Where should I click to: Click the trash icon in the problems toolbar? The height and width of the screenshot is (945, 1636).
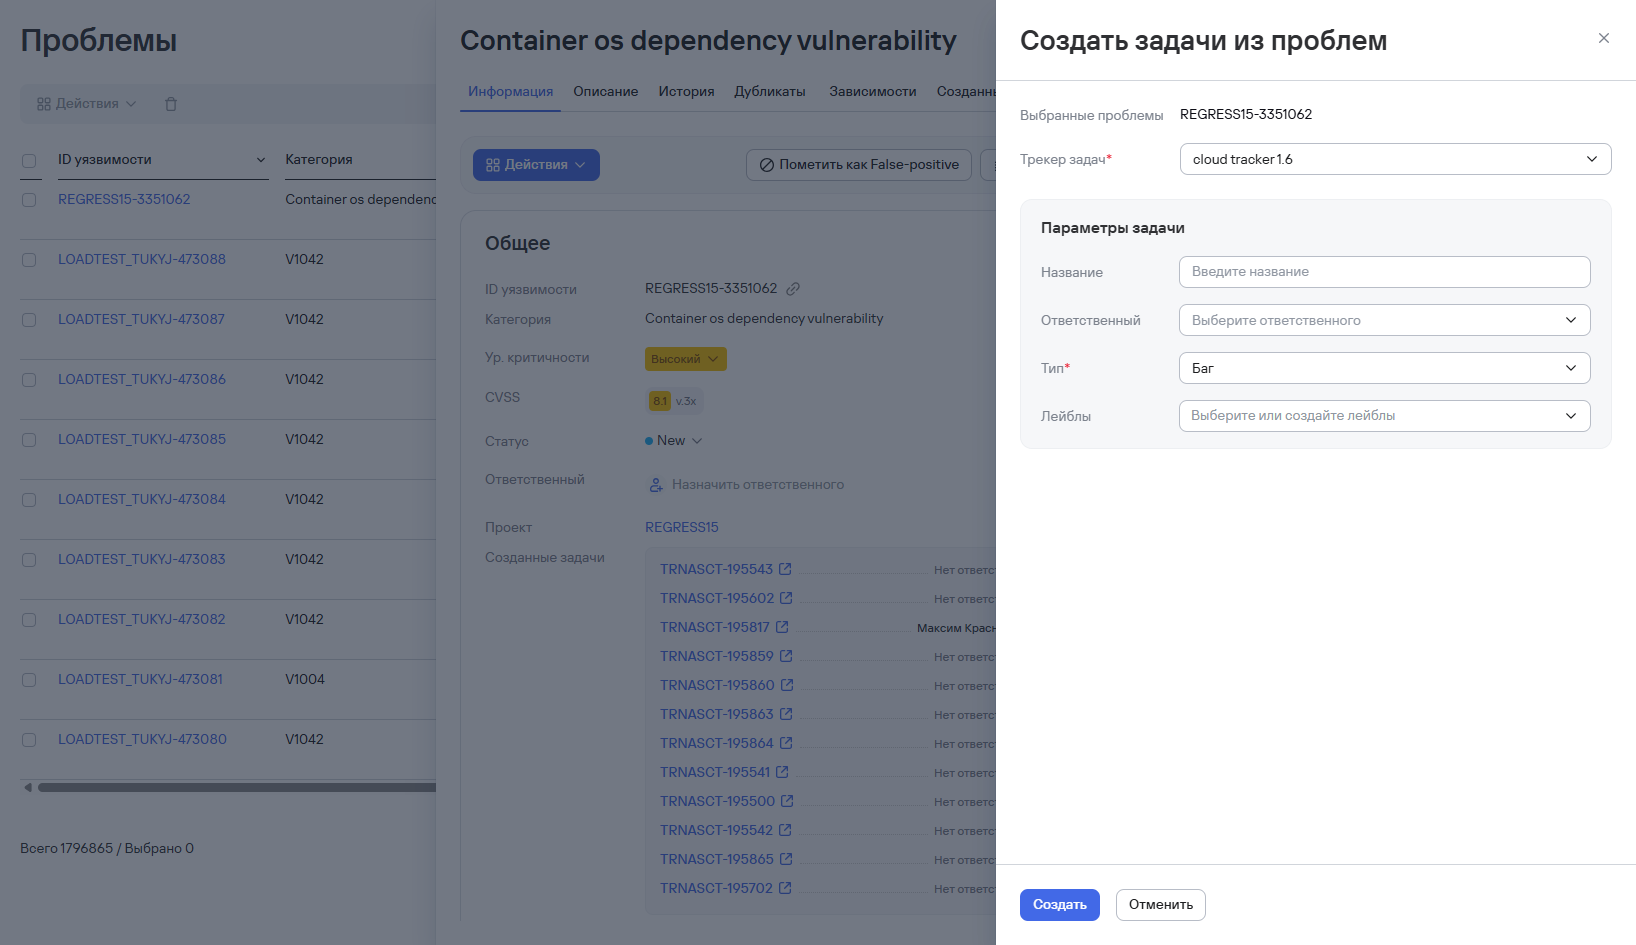pyautogui.click(x=171, y=104)
